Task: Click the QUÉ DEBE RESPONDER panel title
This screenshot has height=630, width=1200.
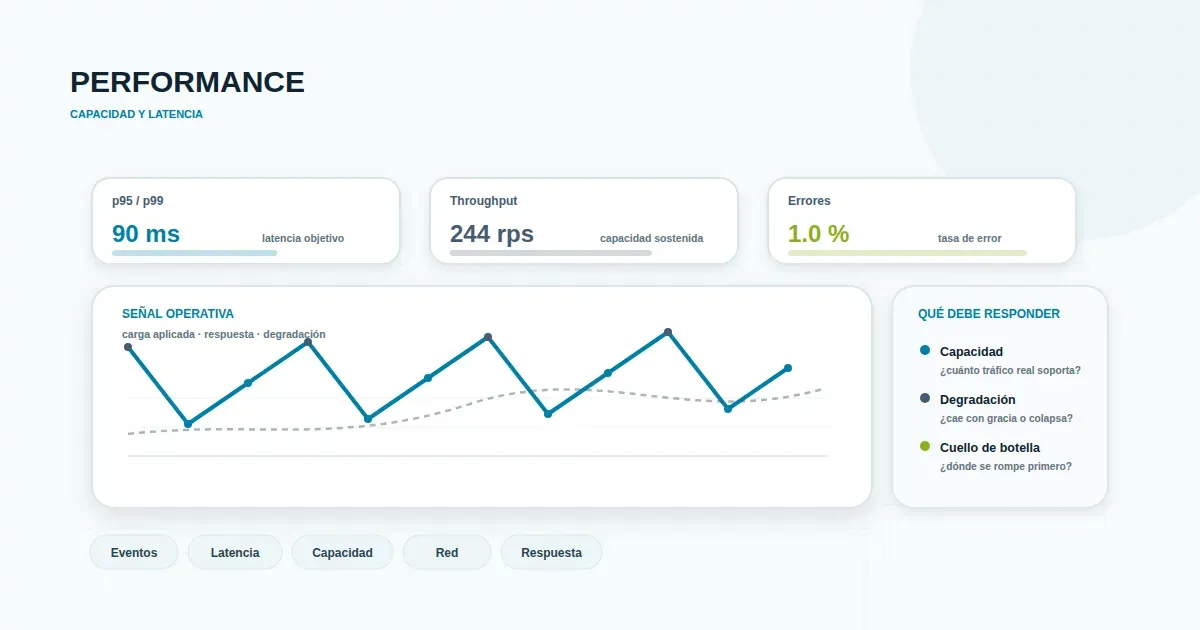Action: (x=989, y=314)
